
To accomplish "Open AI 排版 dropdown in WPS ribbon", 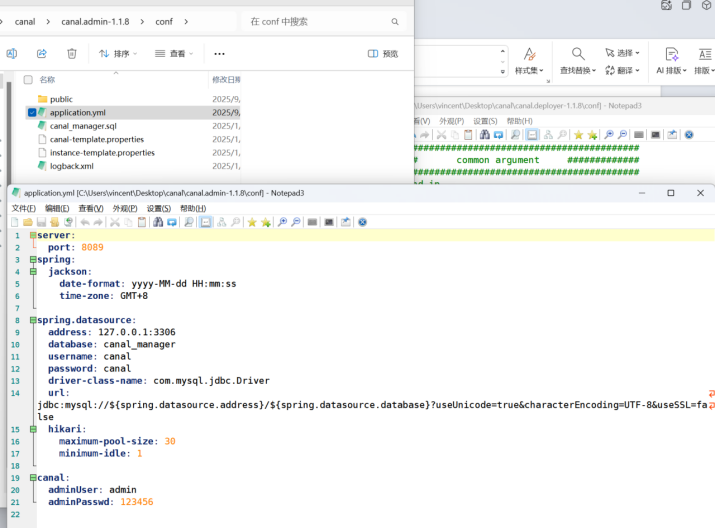I will (671, 61).
